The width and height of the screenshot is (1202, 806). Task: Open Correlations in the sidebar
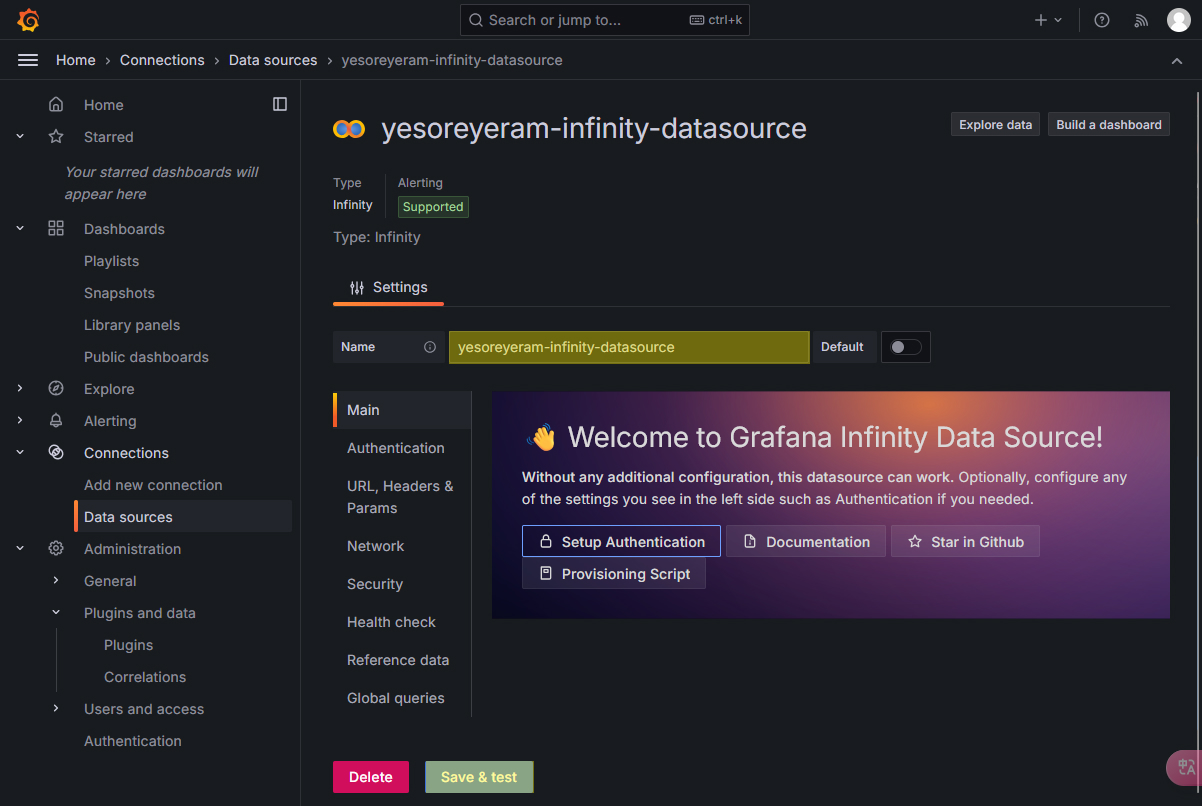pos(145,677)
